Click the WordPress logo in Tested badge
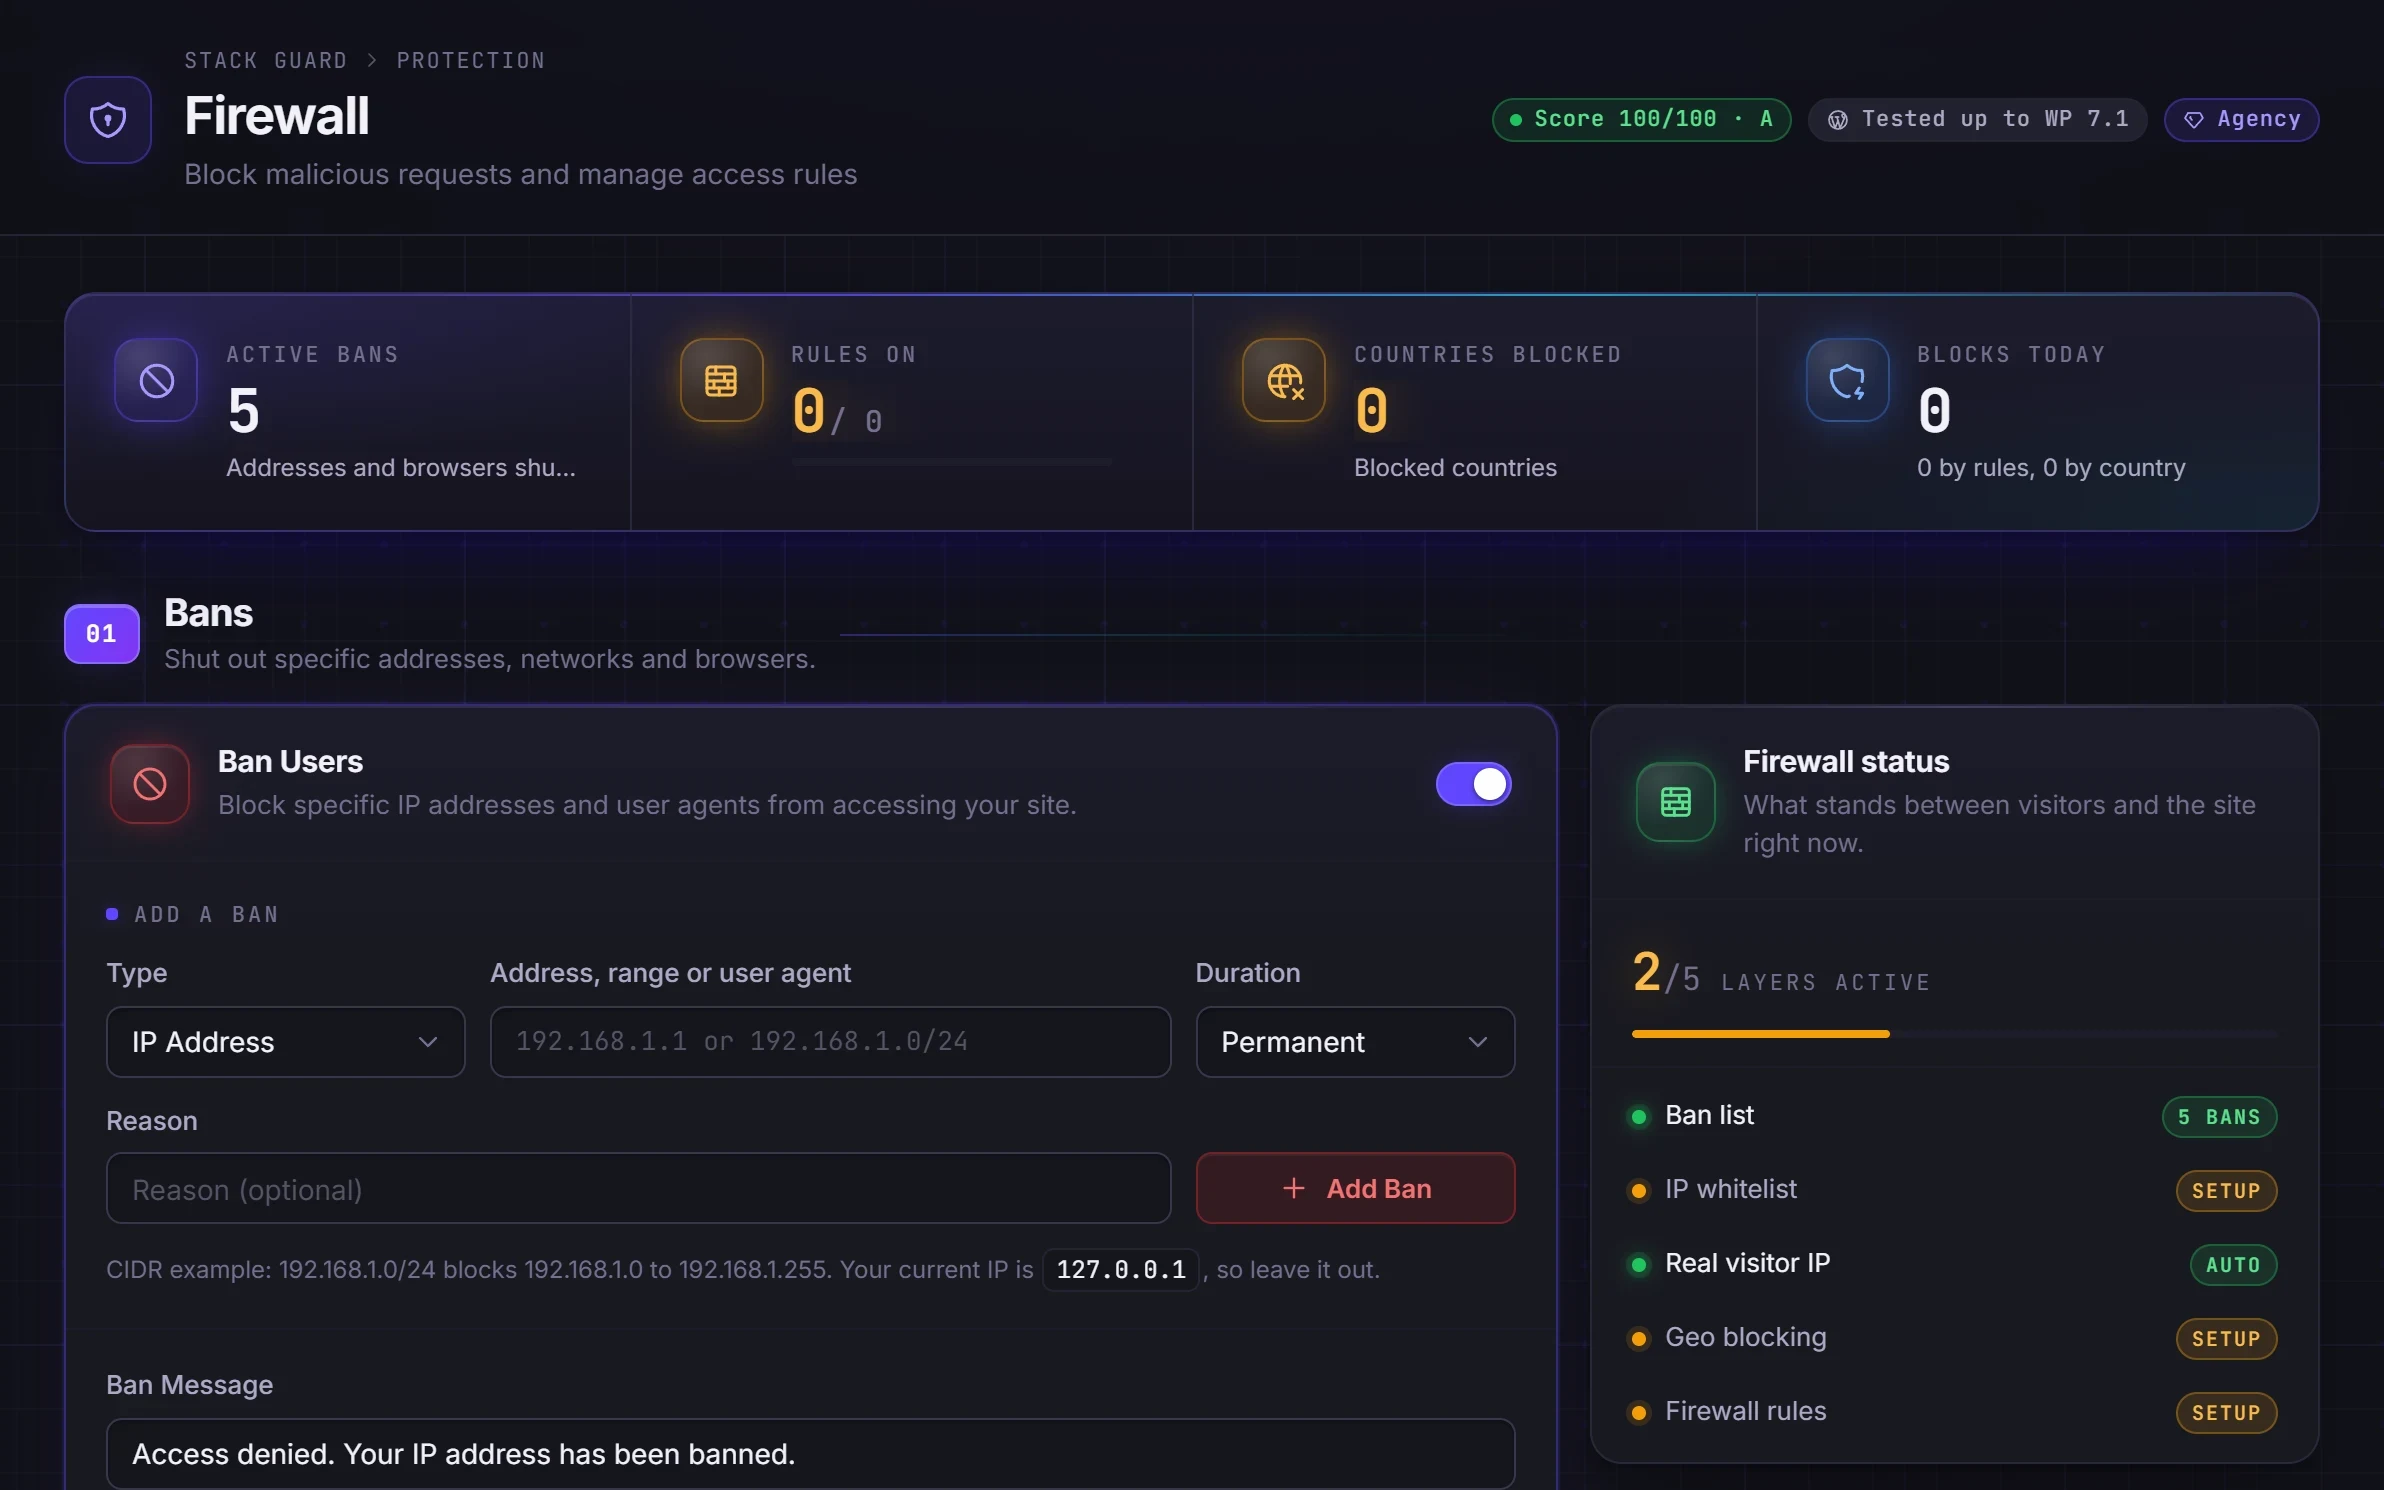The image size is (2384, 1490). pos(1838,120)
